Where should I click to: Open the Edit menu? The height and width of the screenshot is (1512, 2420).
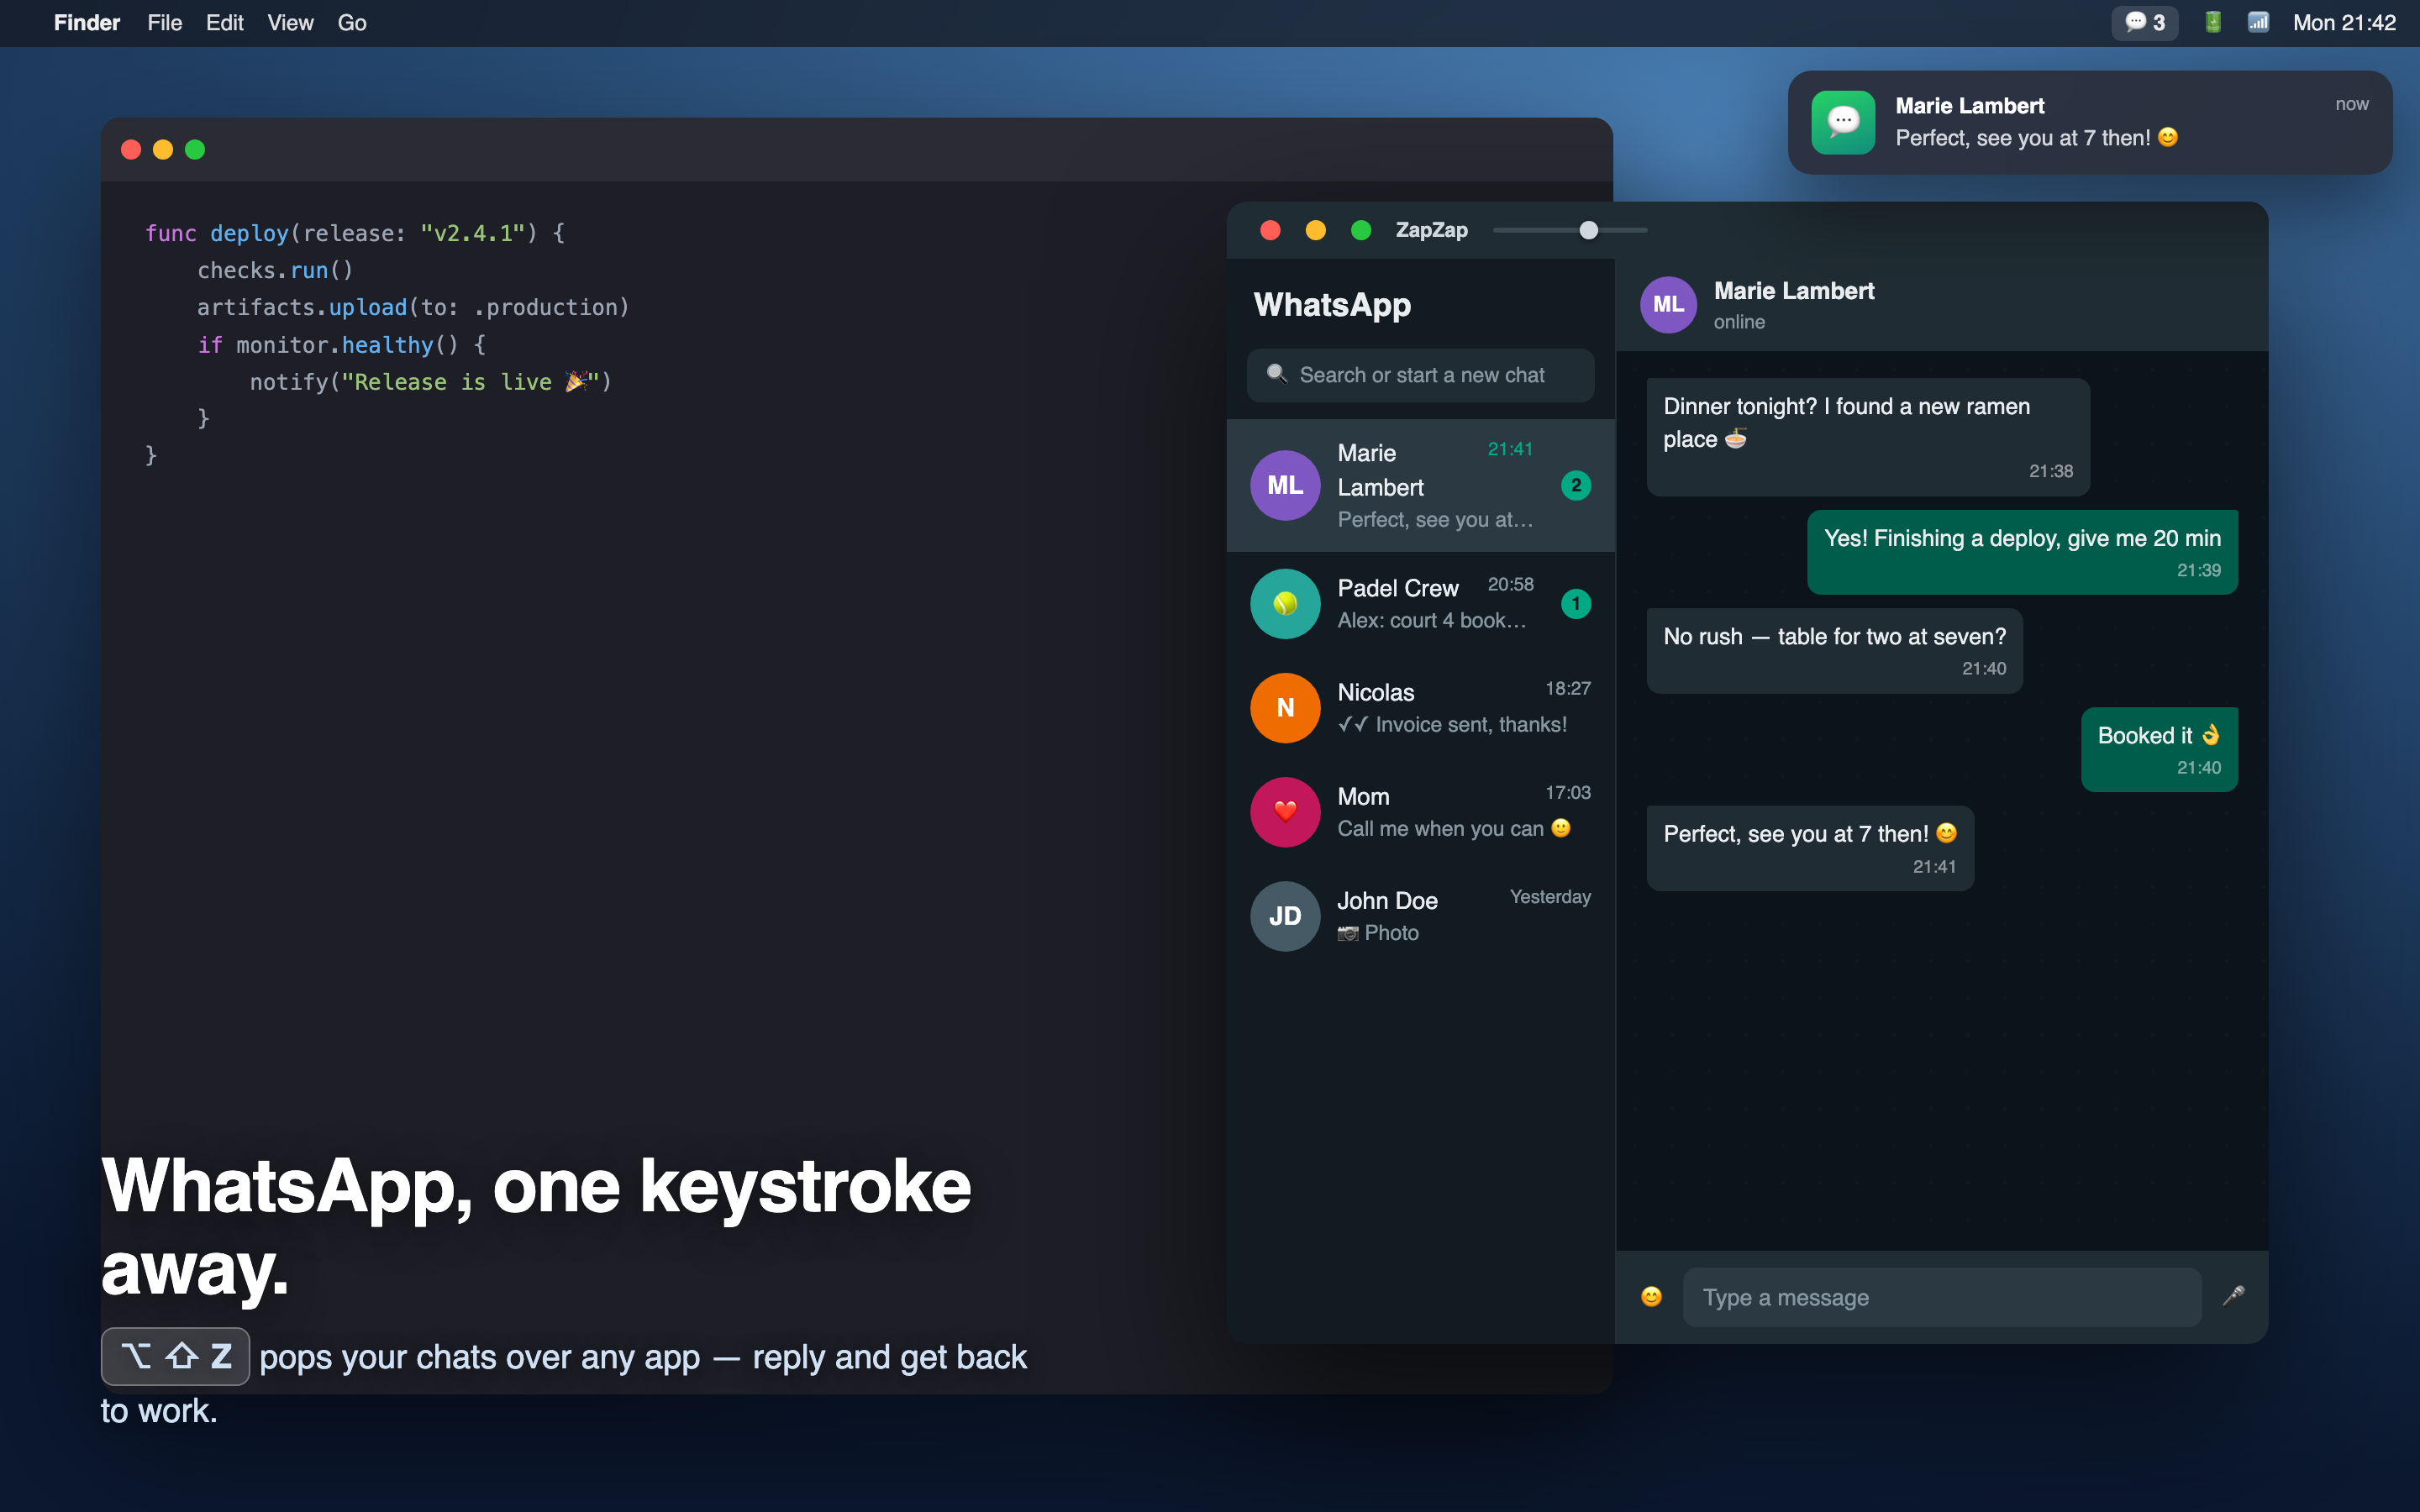pyautogui.click(x=224, y=22)
